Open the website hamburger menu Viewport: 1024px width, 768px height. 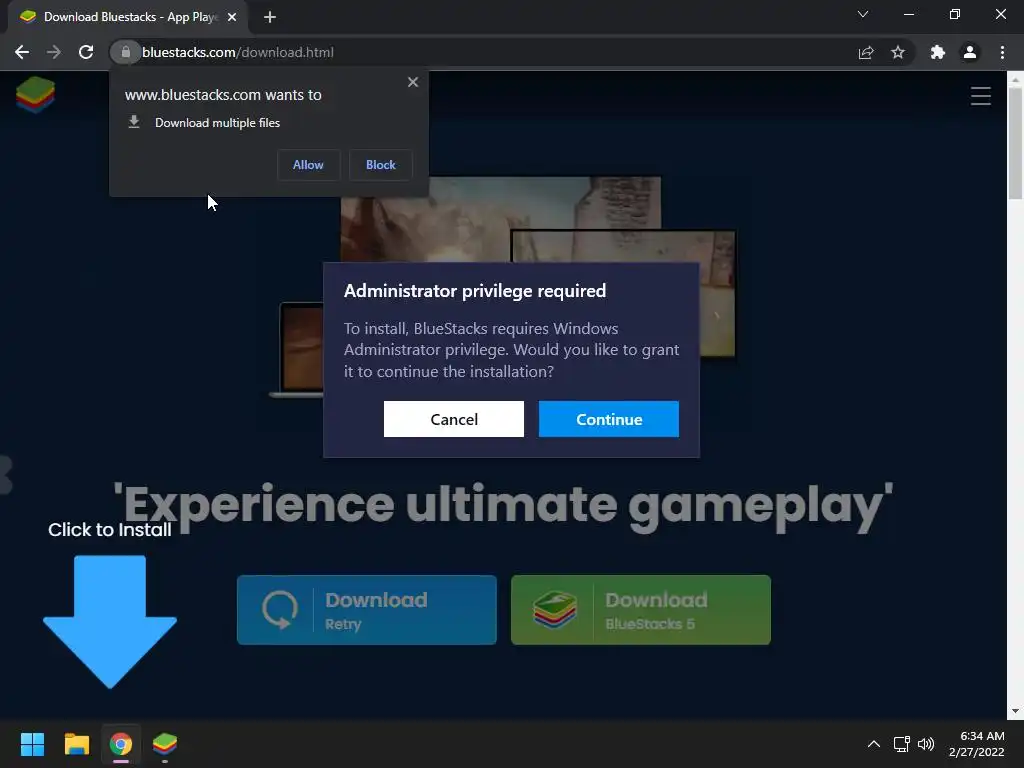980,96
